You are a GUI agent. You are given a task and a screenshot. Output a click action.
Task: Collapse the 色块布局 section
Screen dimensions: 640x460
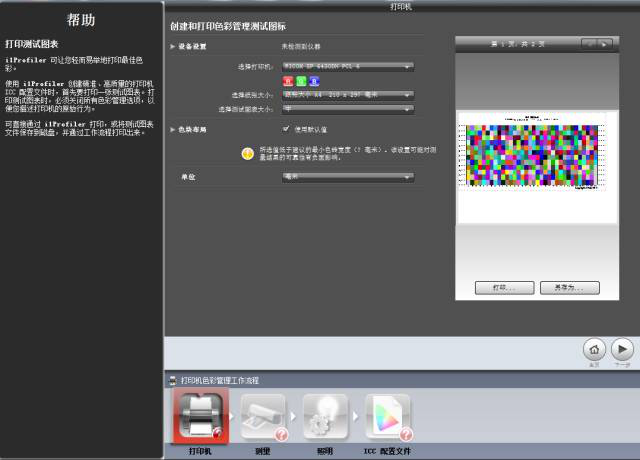pos(172,130)
